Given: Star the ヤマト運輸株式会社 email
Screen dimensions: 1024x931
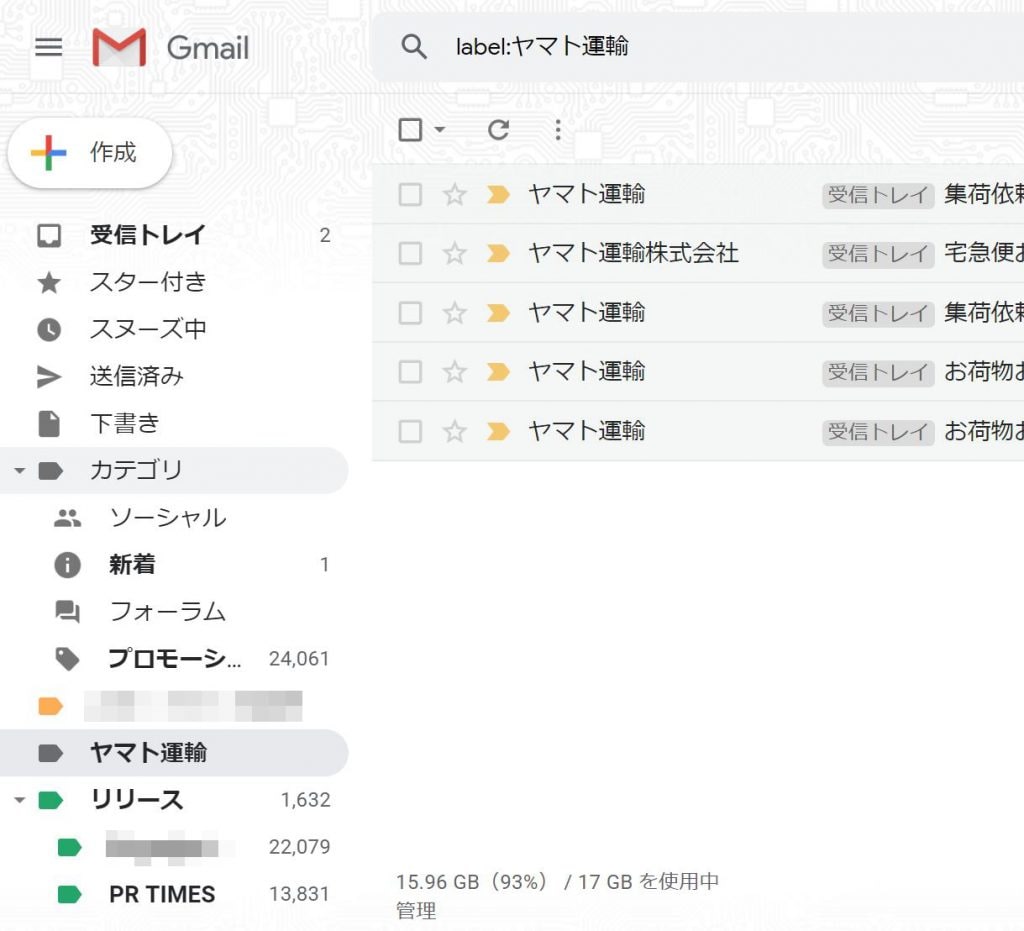Looking at the screenshot, I should pyautogui.click(x=455, y=253).
